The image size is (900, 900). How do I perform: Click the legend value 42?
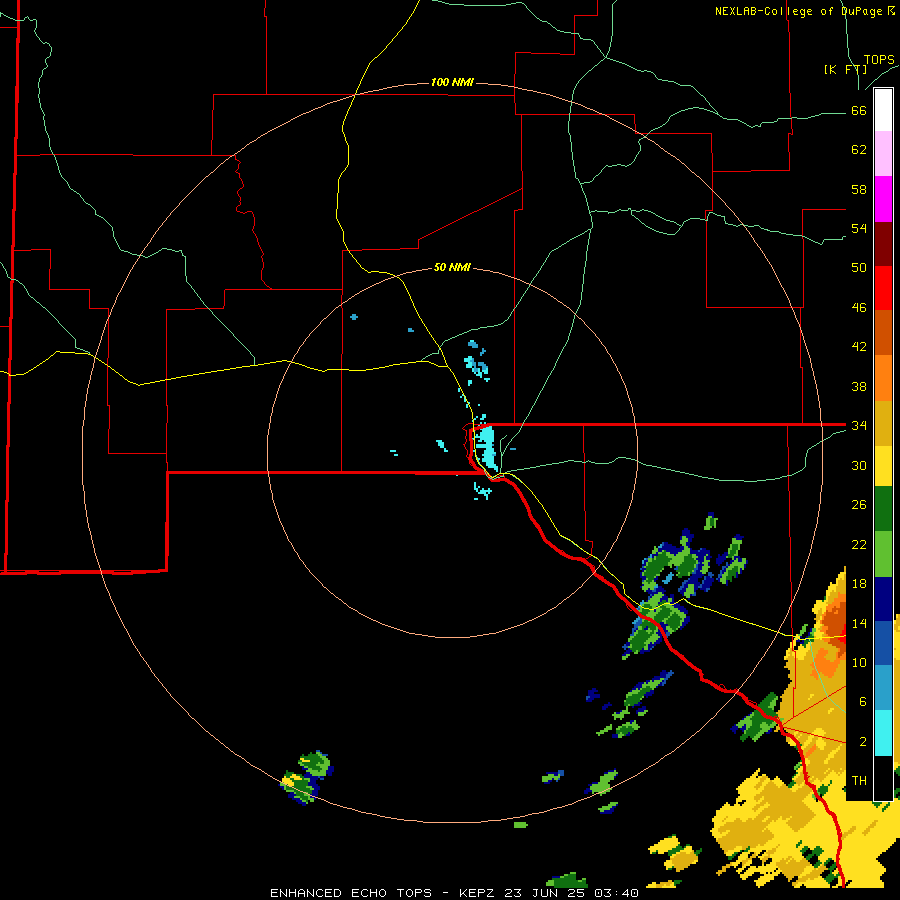[x=859, y=346]
